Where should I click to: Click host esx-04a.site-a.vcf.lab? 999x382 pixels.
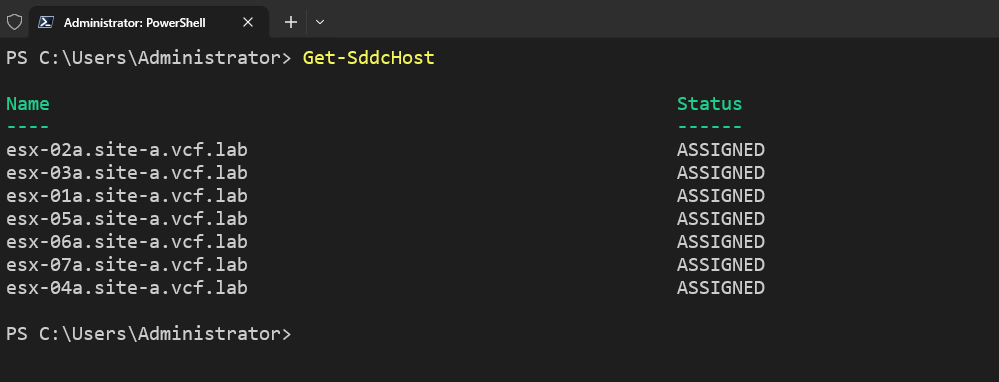[127, 288]
